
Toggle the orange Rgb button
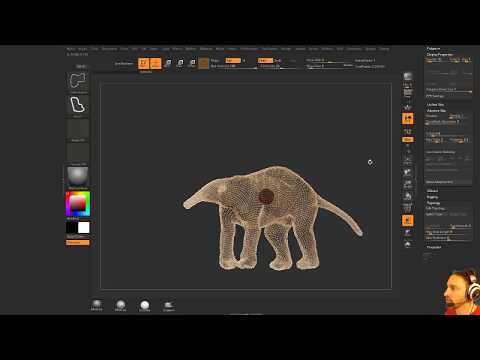click(233, 60)
